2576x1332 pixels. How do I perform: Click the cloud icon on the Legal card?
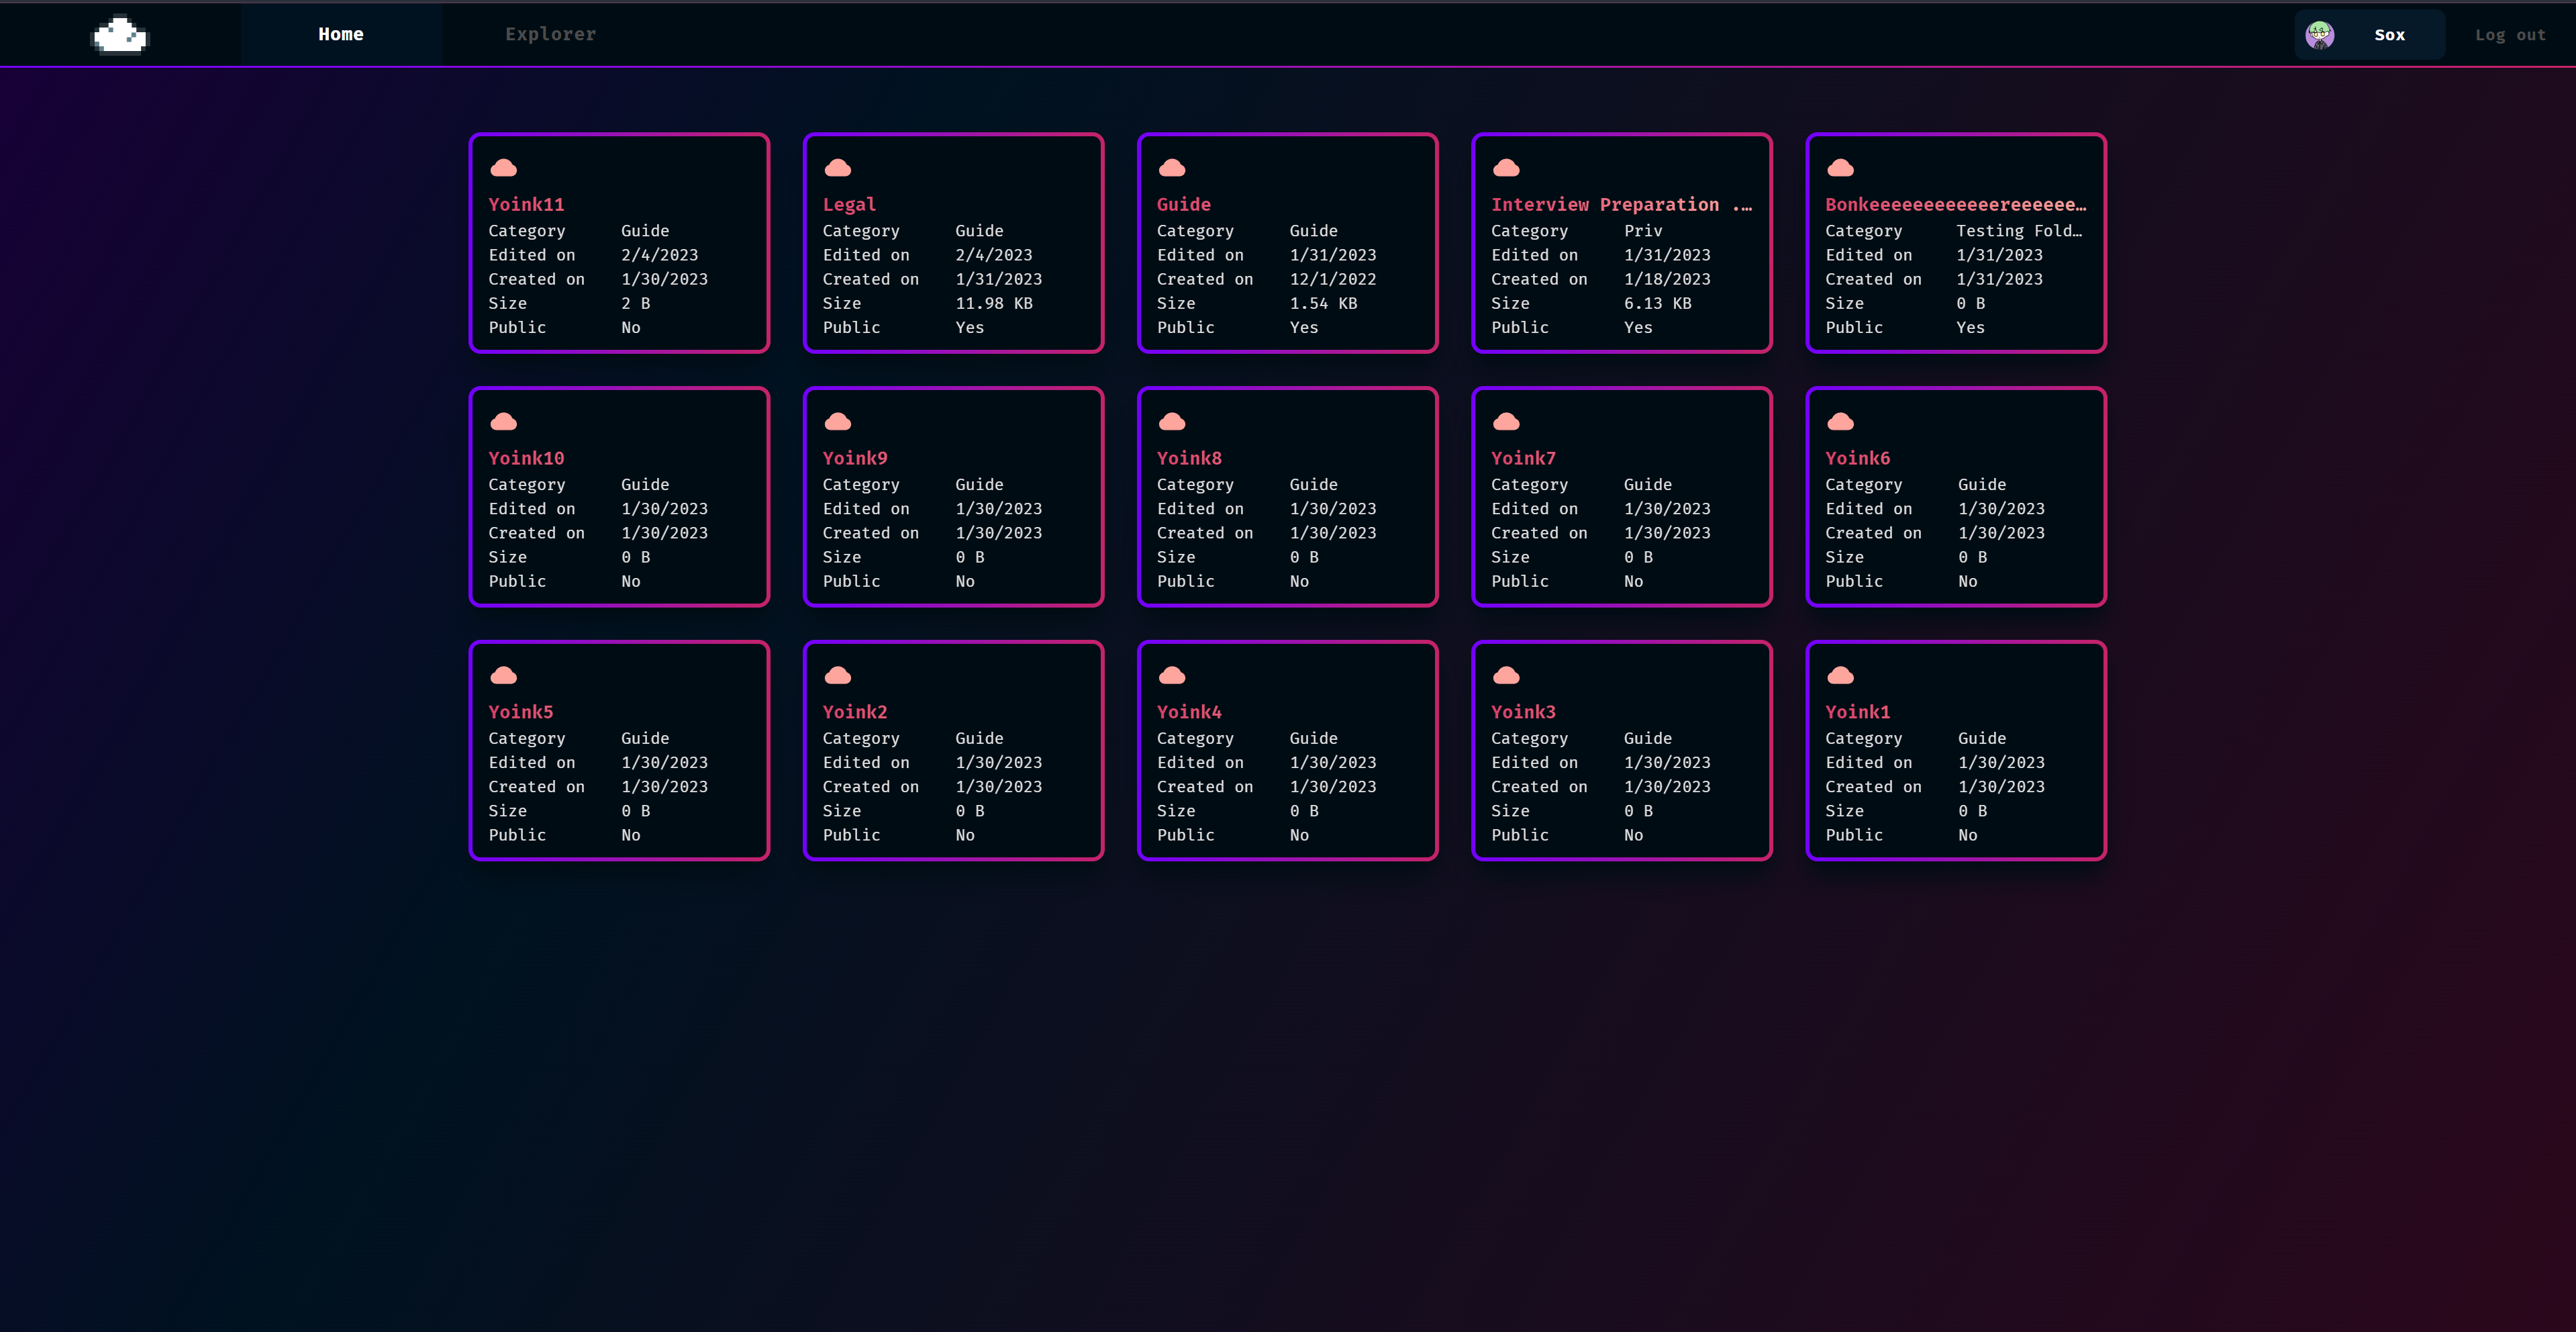(837, 168)
